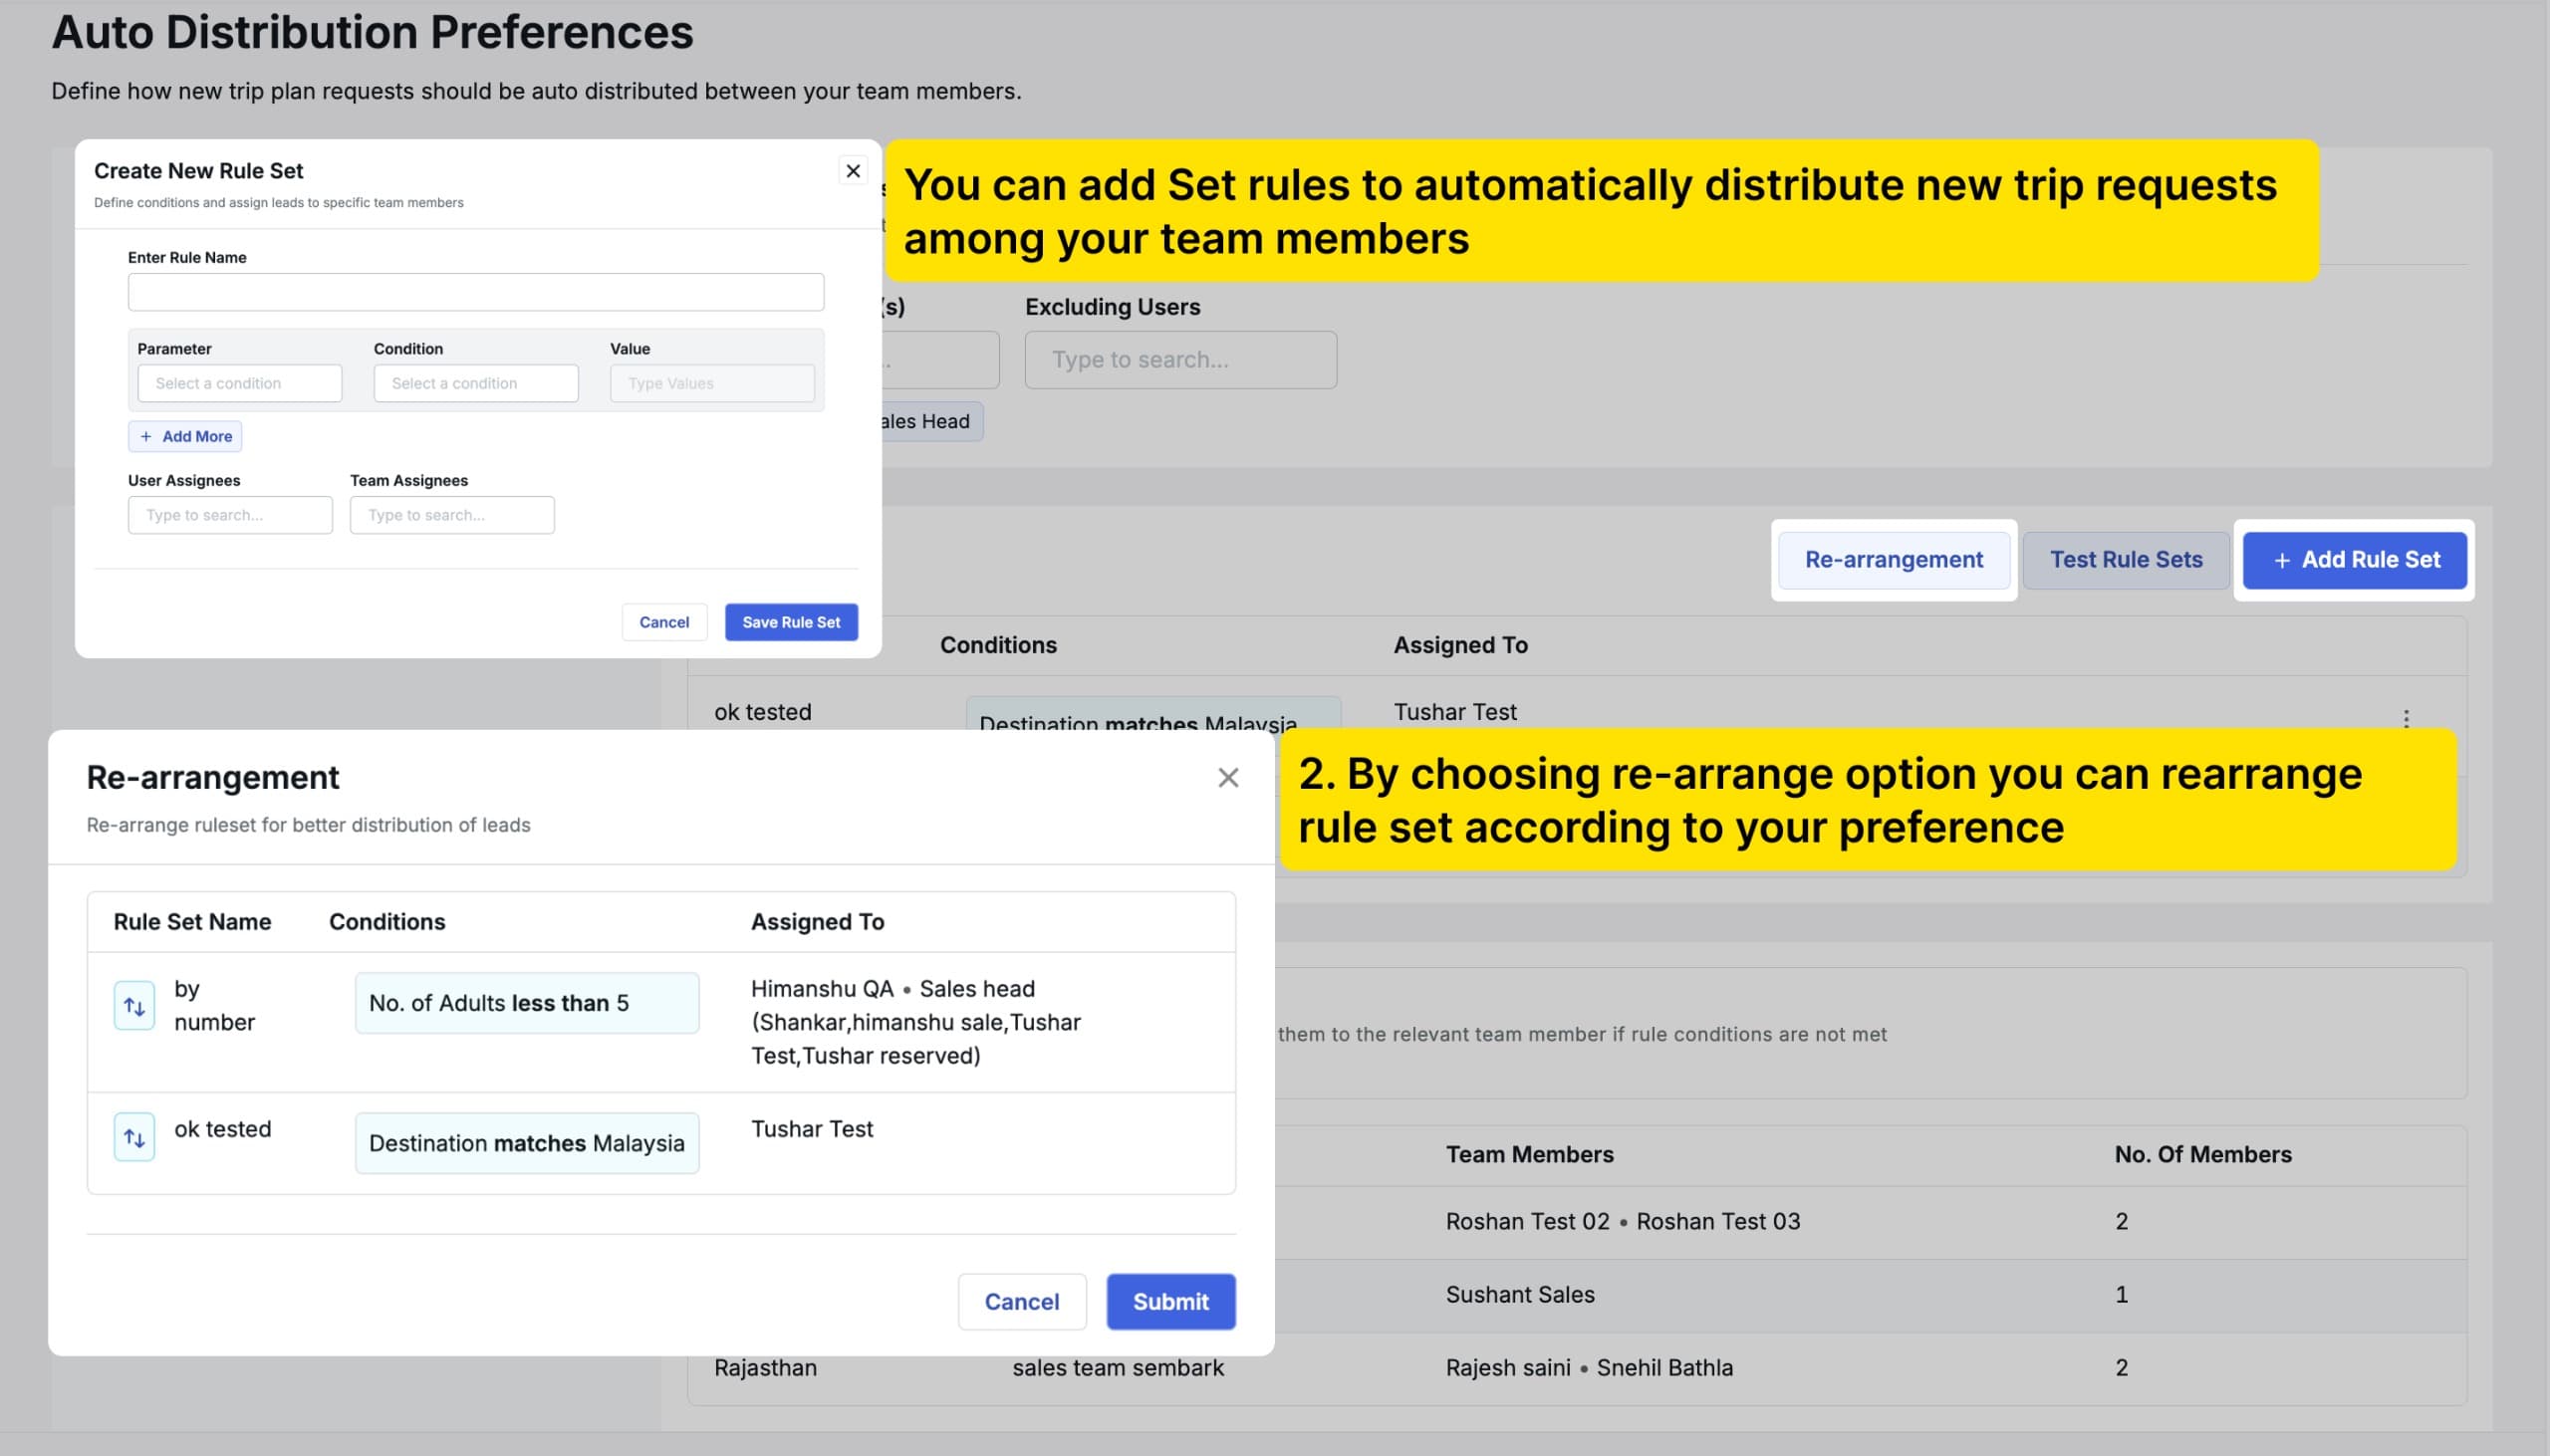Click plus icon on Add More

(x=147, y=437)
